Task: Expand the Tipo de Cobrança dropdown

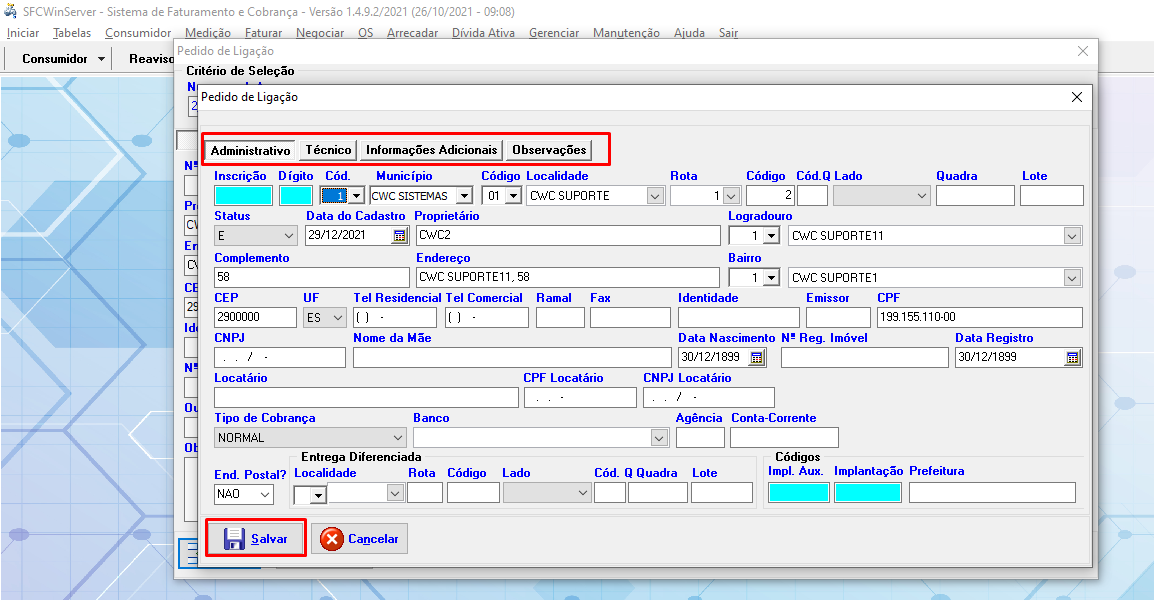Action: click(x=398, y=438)
